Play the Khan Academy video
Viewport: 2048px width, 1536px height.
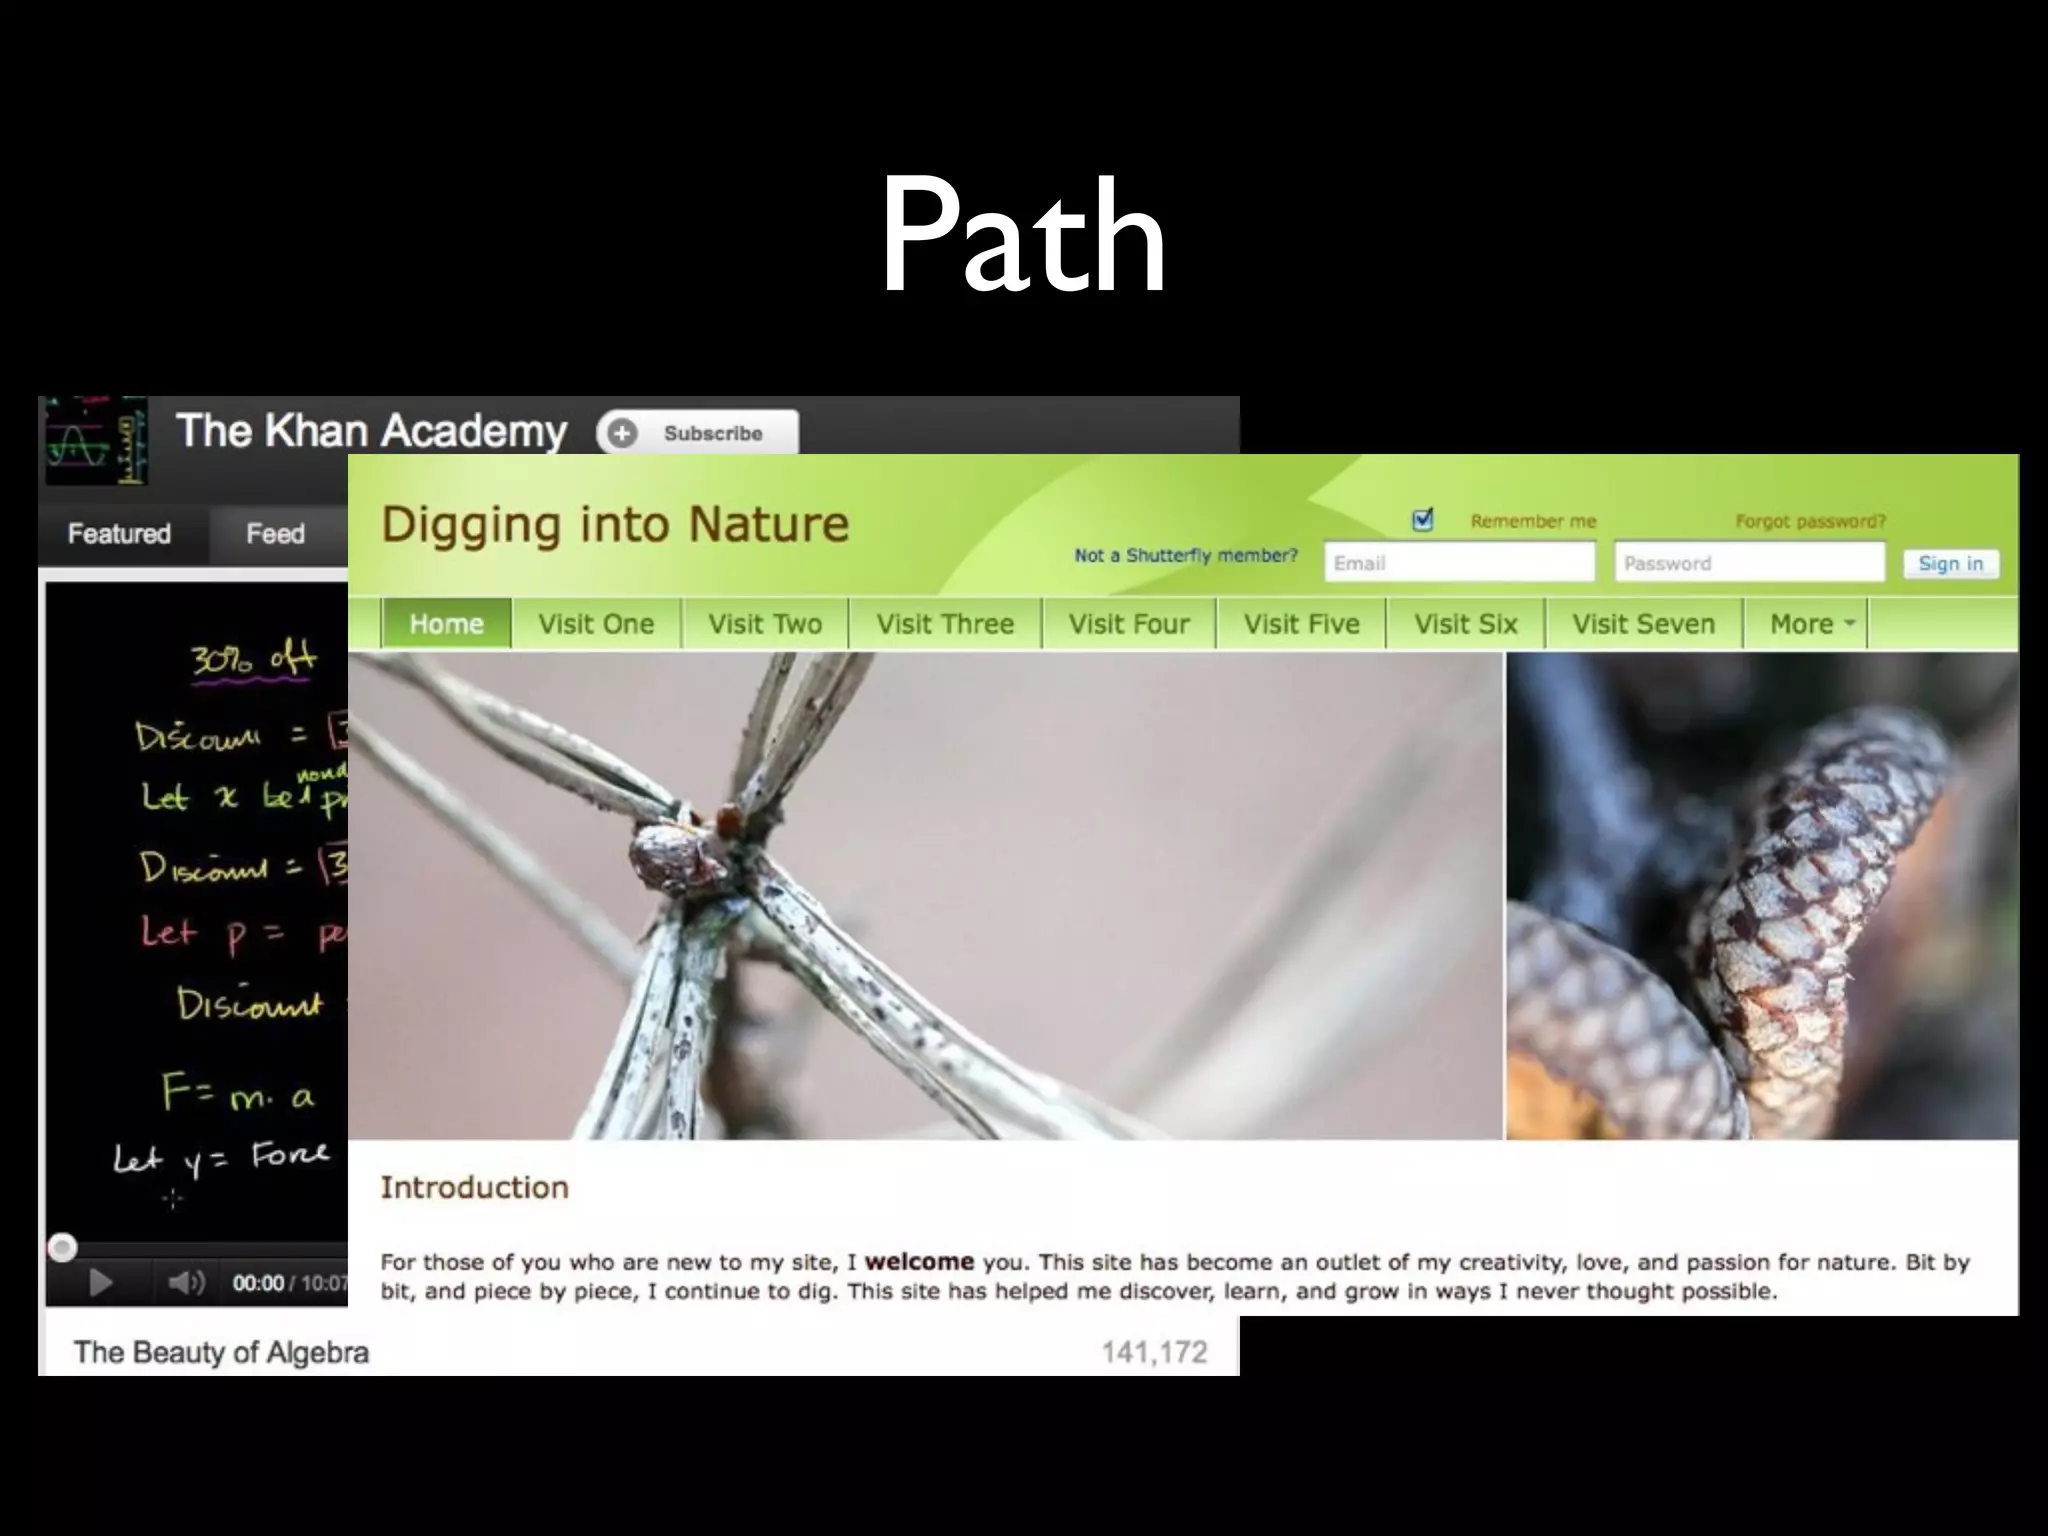tap(100, 1282)
